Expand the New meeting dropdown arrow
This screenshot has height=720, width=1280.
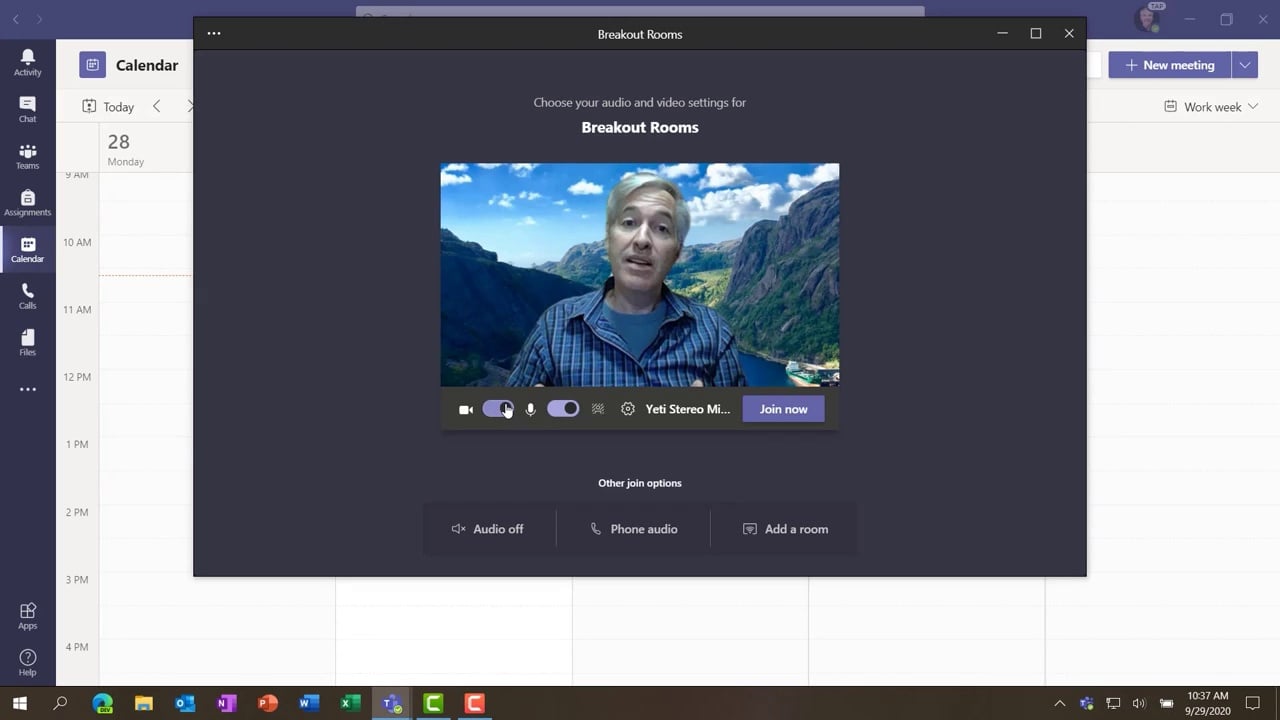click(1245, 65)
